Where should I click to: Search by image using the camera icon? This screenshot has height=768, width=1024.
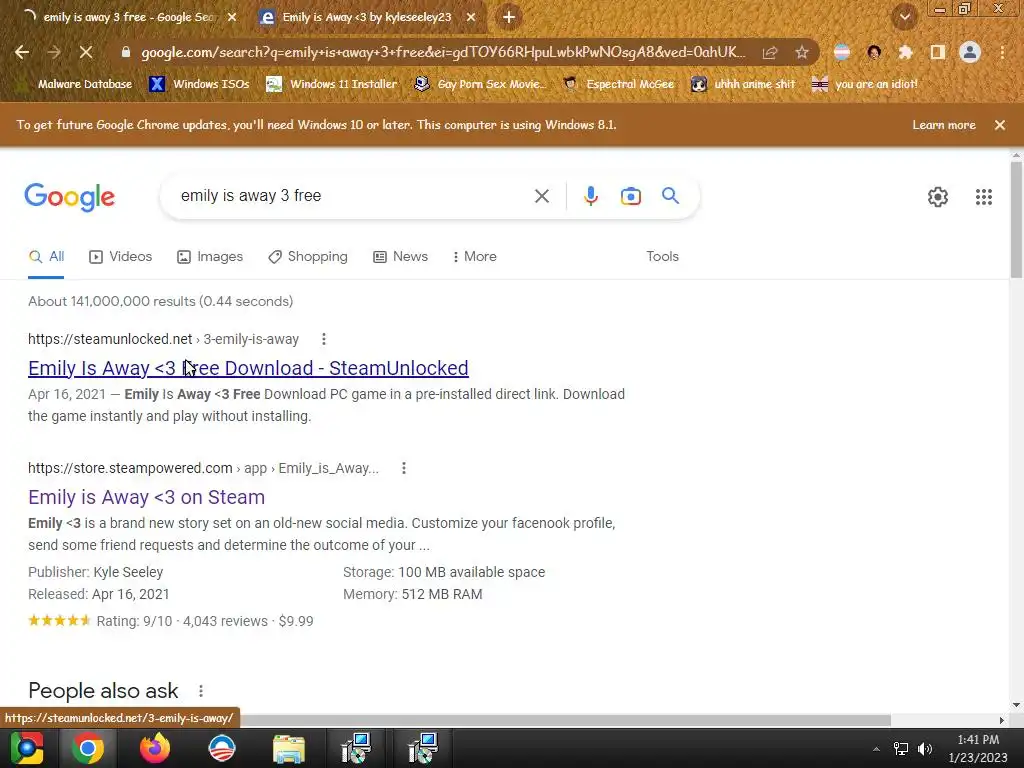coord(630,196)
